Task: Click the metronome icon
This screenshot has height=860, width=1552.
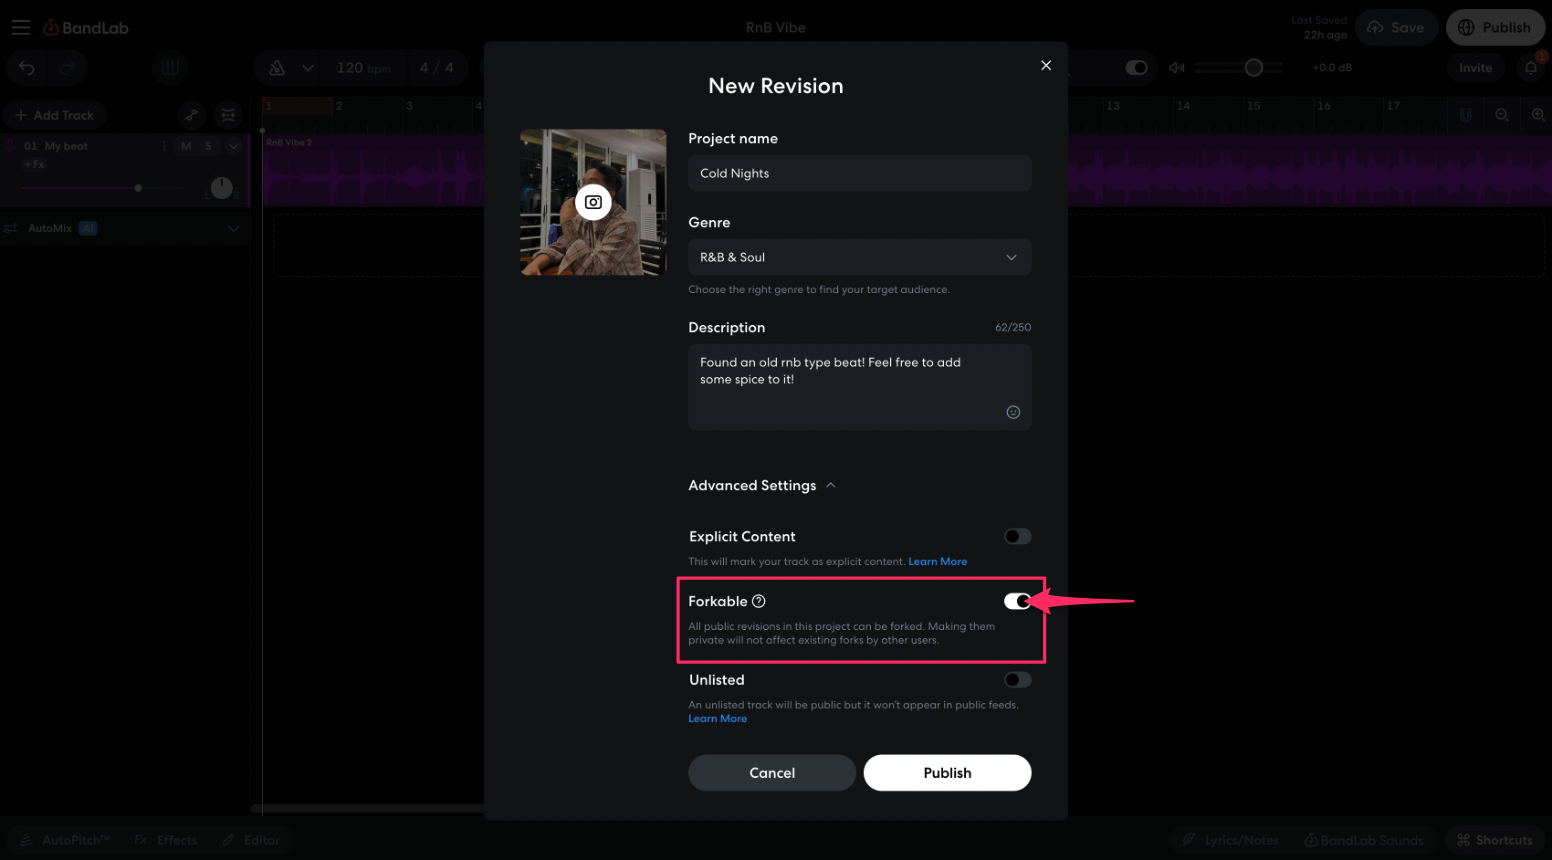Action: click(277, 68)
